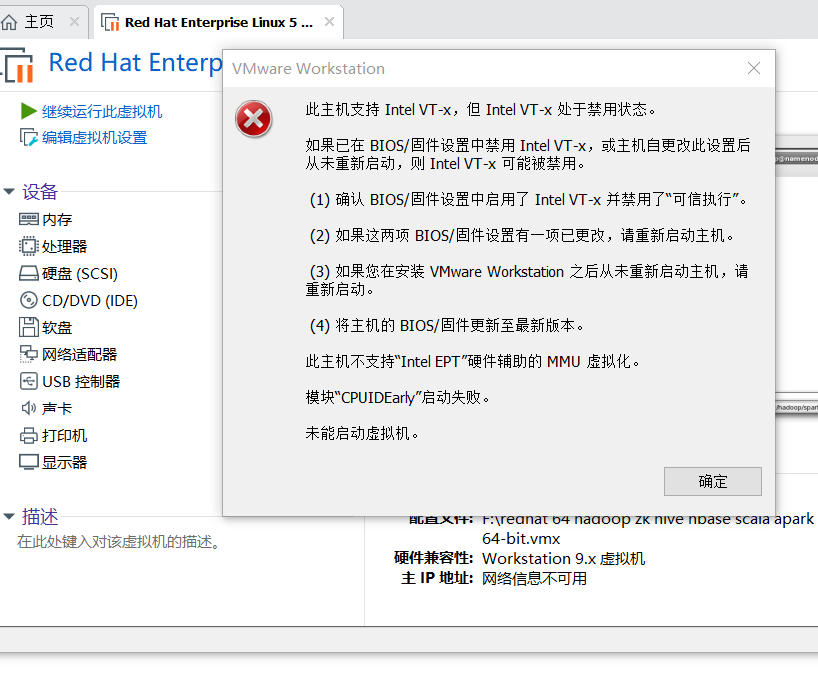
Task: Collapse the 描述 section
Action: (9, 516)
